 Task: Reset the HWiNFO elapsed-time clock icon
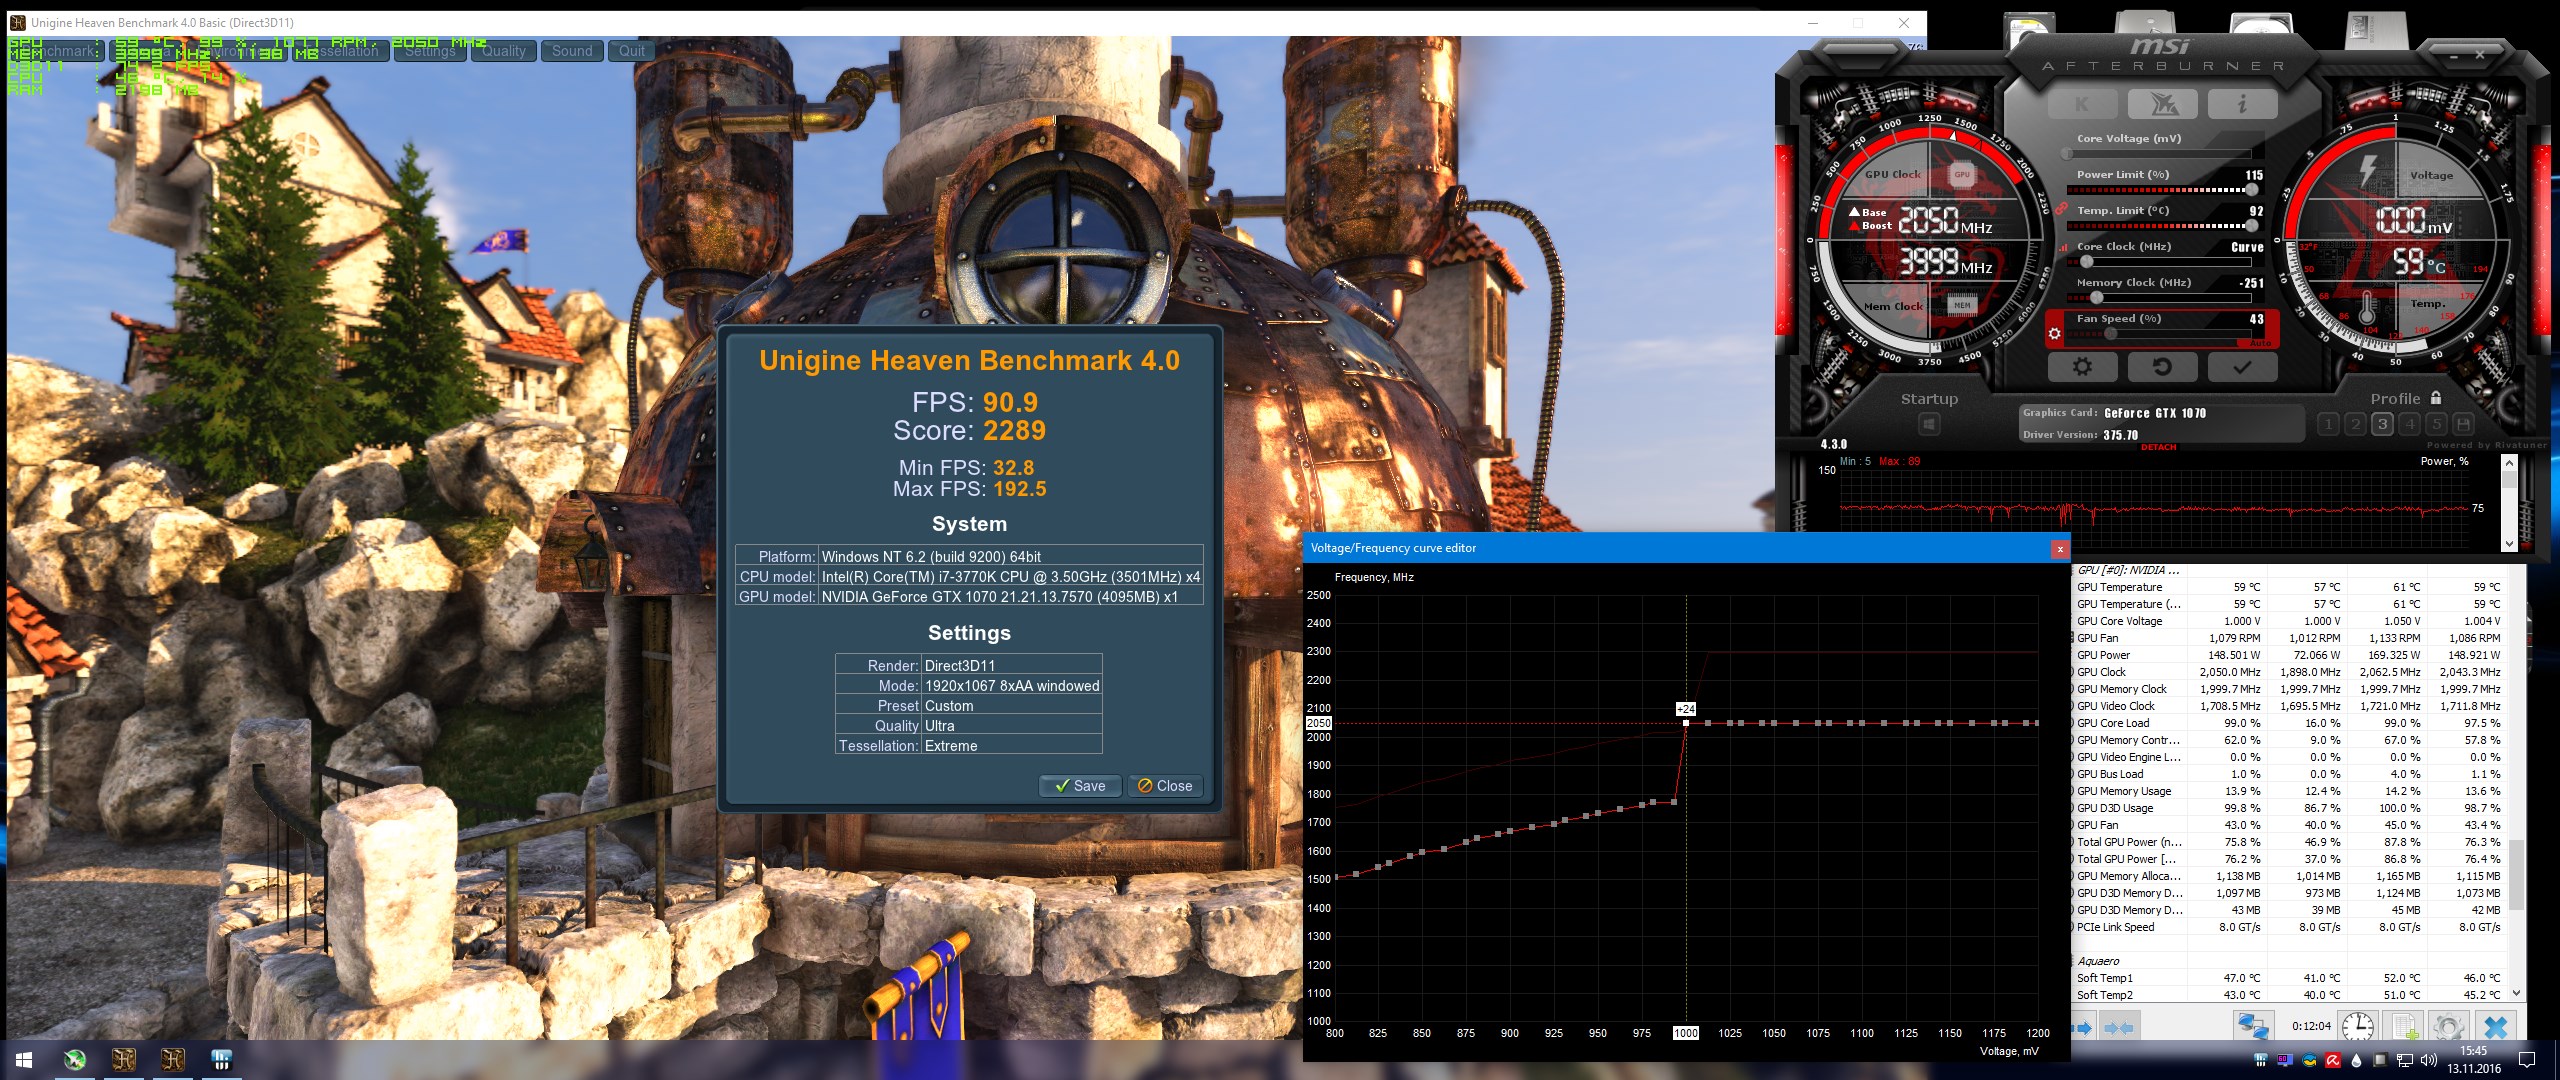[2358, 1026]
